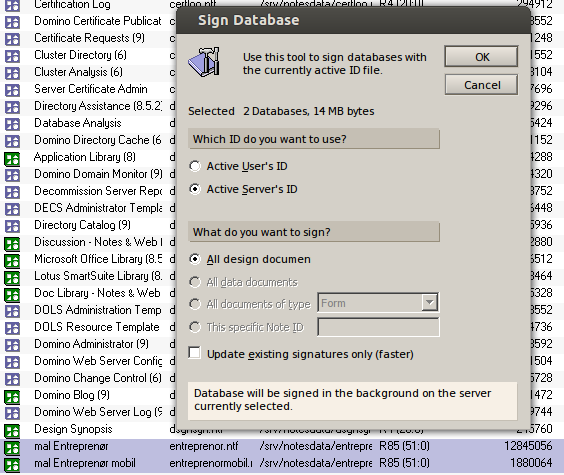Click the Certification Log row title
564x475 pixels.
pos(72,5)
